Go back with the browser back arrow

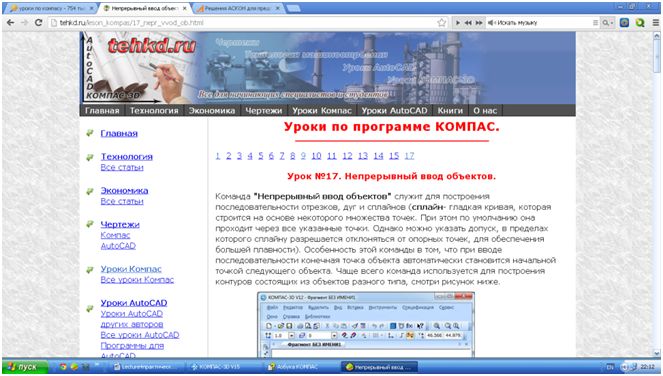(x=11, y=22)
